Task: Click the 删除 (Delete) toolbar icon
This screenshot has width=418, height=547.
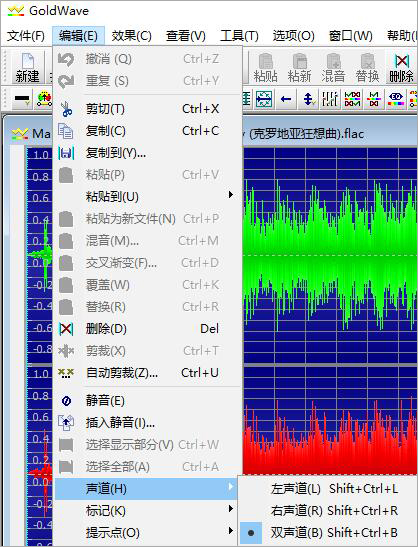Action: pyautogui.click(x=401, y=67)
